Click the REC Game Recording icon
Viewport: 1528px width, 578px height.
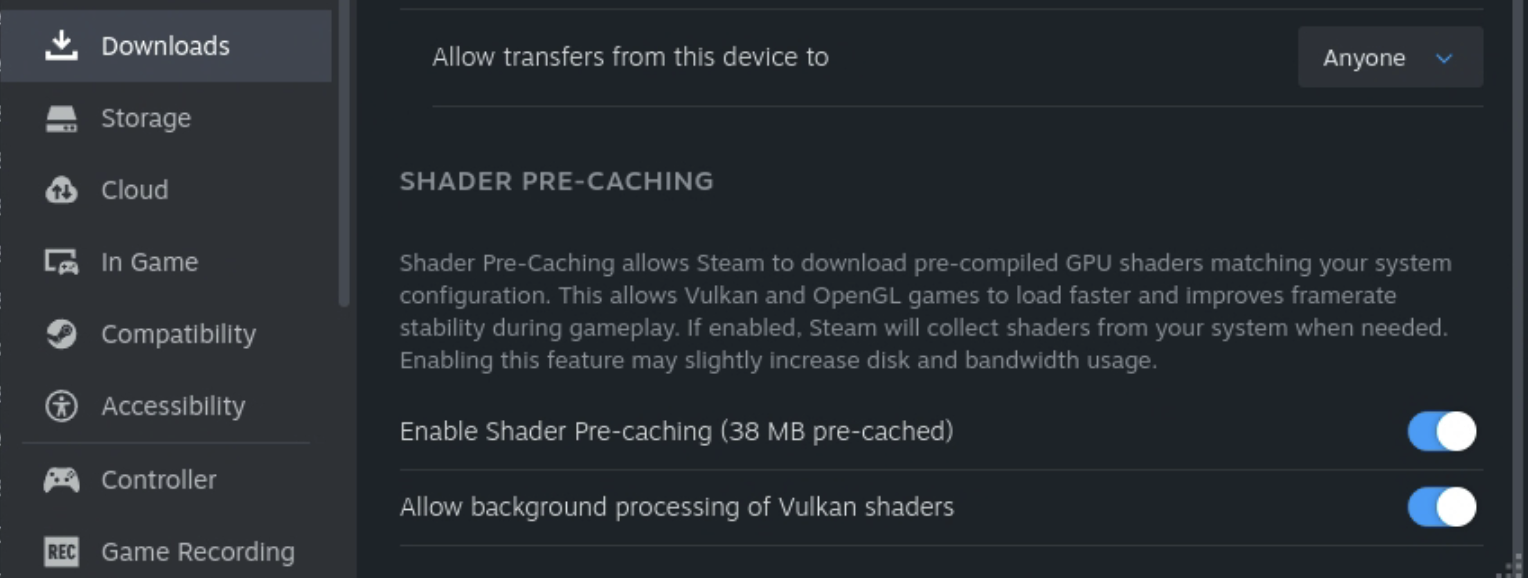click(x=62, y=551)
